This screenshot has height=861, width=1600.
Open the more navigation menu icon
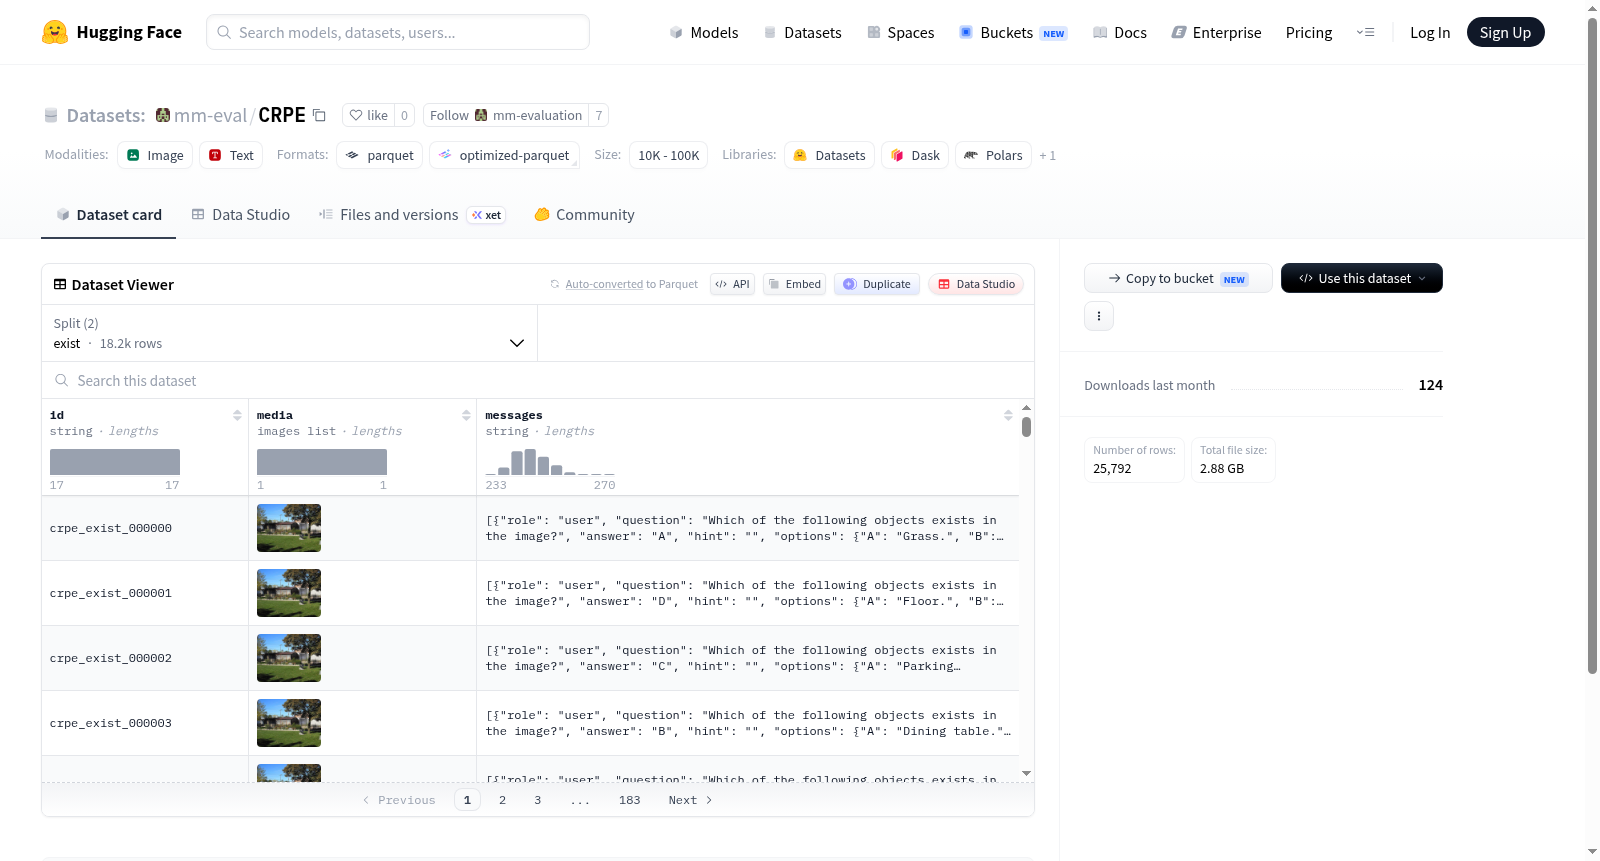coord(1365,32)
